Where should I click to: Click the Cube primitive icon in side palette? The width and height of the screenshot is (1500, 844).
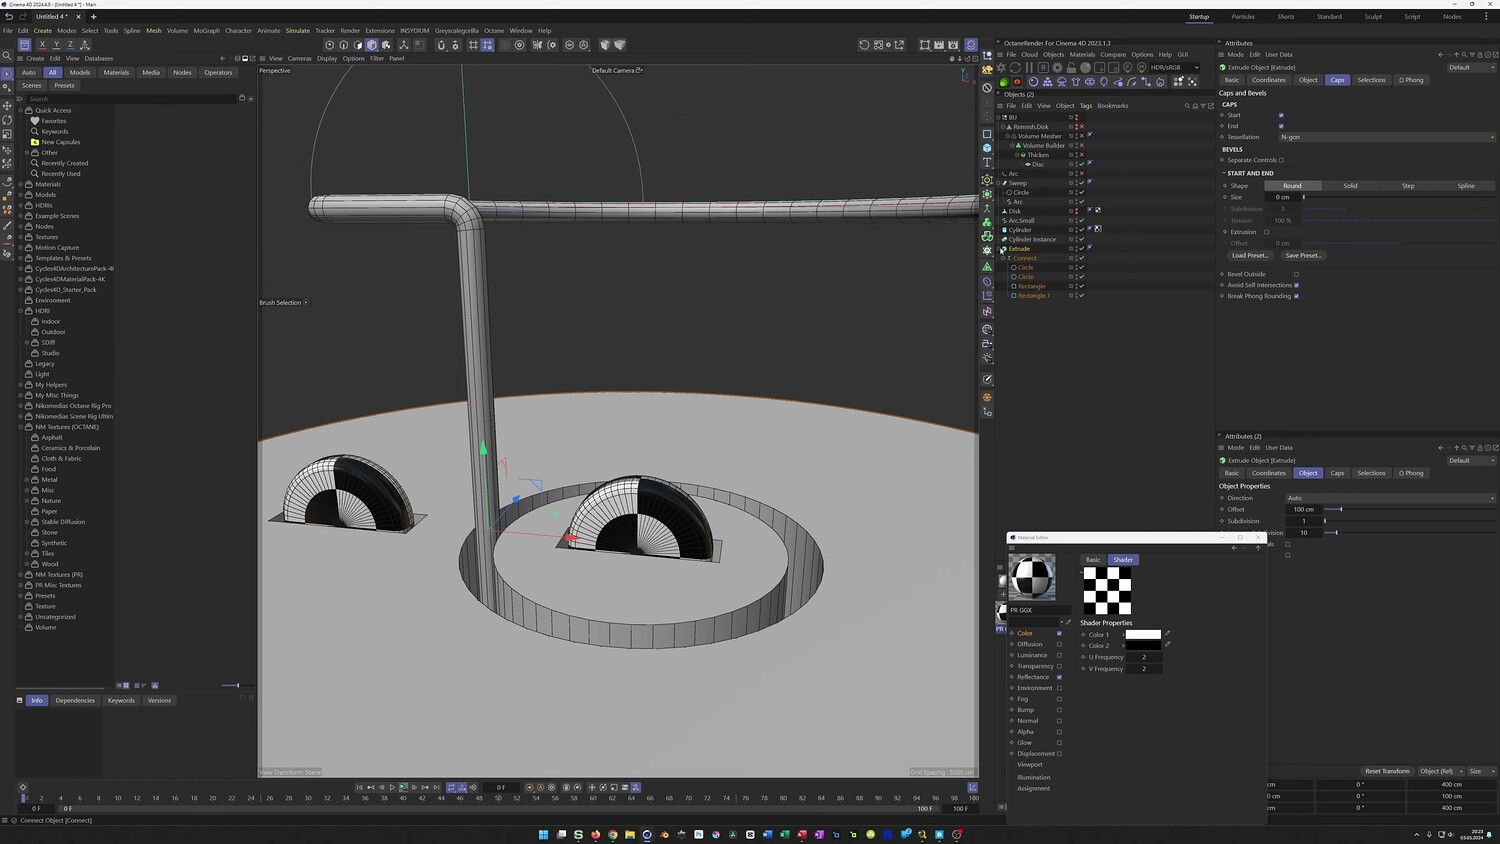coord(987,147)
